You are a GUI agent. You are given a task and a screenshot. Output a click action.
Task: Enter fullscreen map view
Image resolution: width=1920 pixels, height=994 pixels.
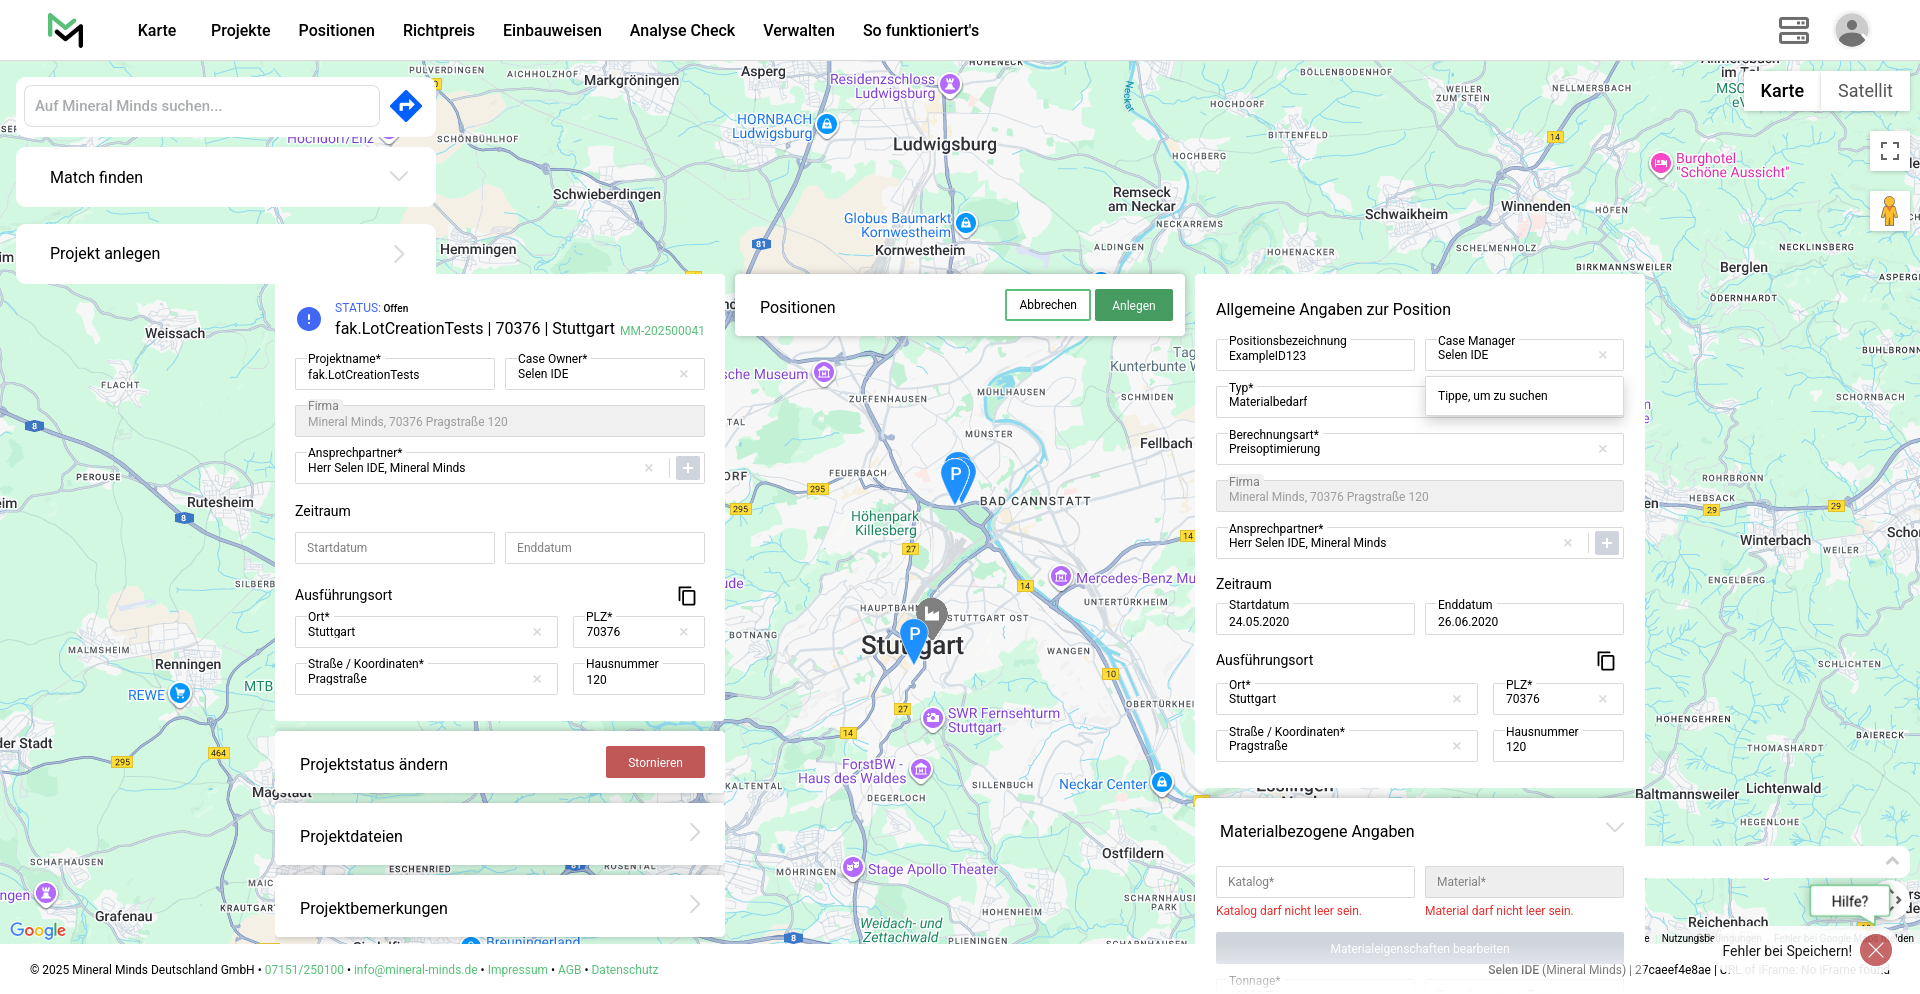pos(1889,151)
